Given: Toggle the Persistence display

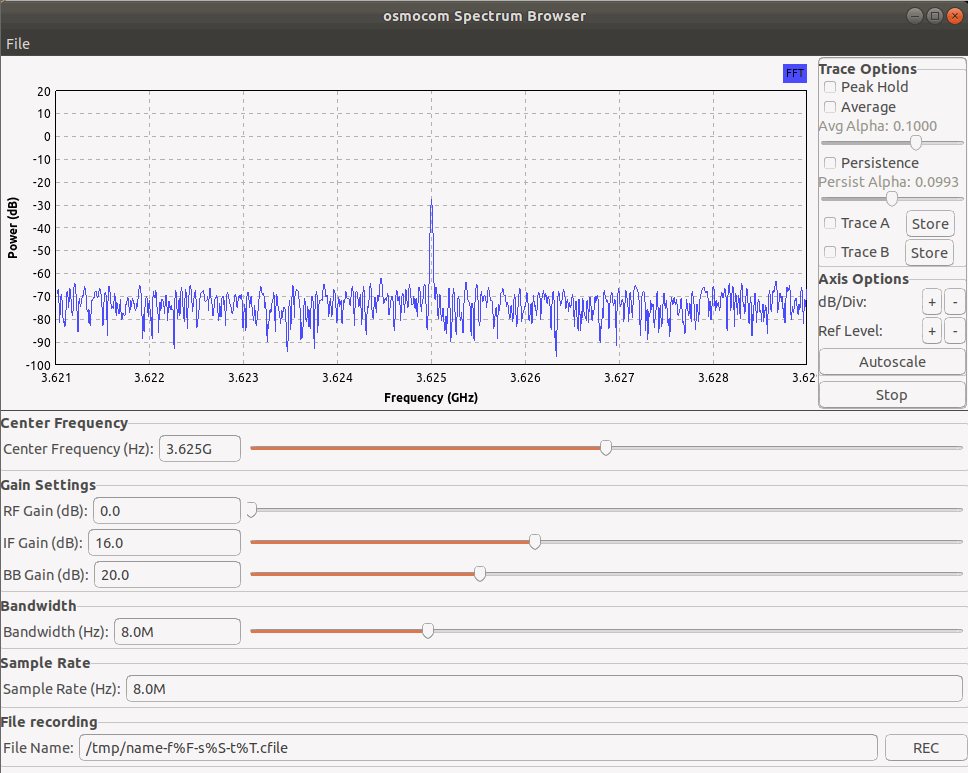Looking at the screenshot, I should point(829,163).
